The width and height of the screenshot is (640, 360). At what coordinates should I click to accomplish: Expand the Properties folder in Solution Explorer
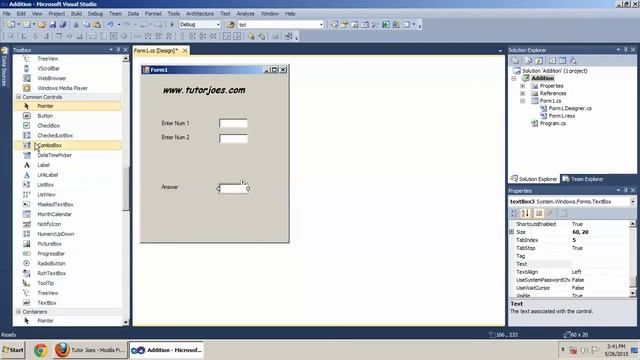[522, 86]
